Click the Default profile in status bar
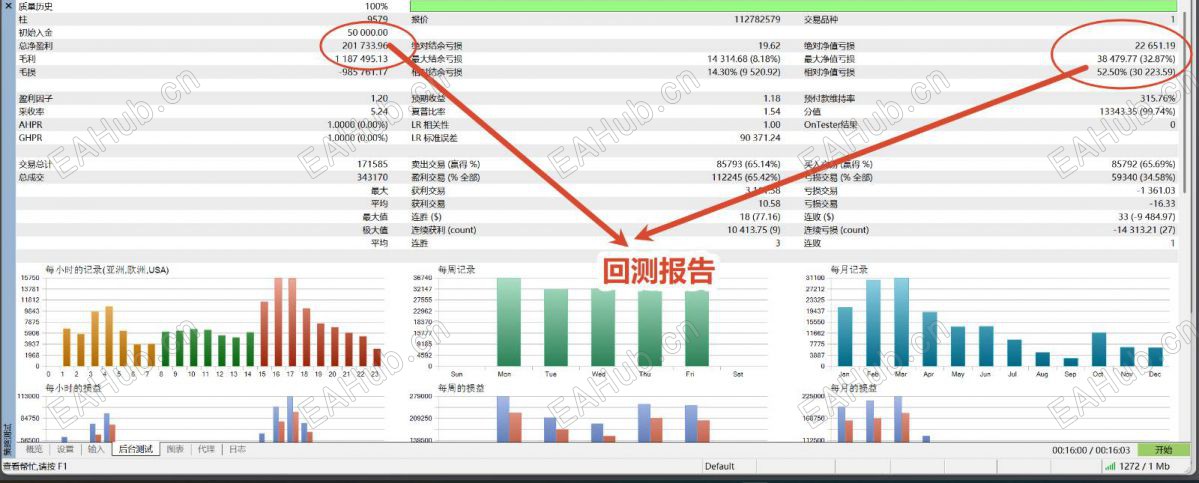Viewport: 1199px width, 483px height. (720, 466)
